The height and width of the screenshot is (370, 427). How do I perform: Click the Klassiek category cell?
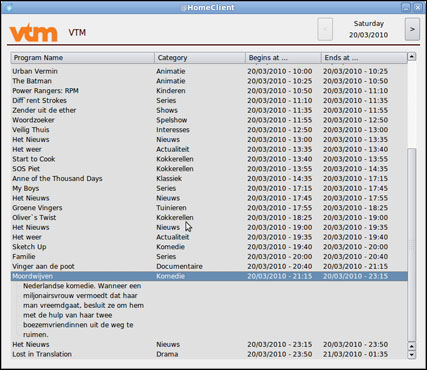(x=169, y=178)
